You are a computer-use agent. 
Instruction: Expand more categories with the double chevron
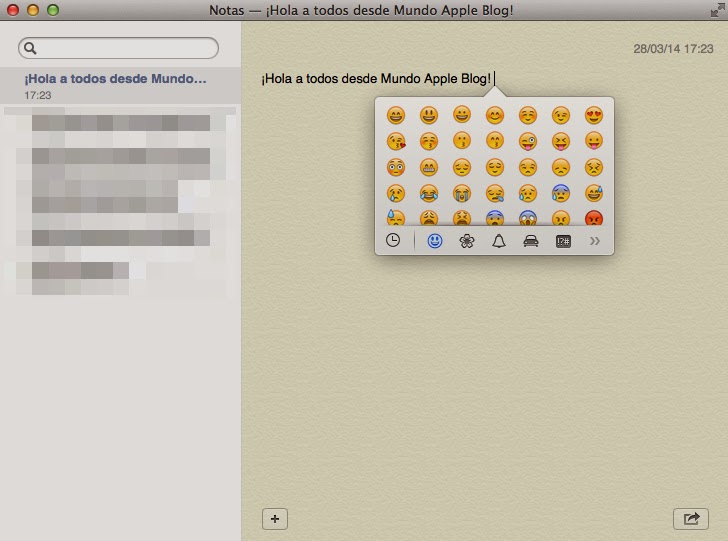click(x=595, y=241)
